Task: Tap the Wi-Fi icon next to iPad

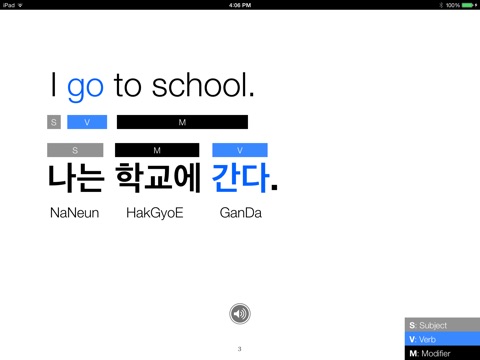Action: point(20,5)
